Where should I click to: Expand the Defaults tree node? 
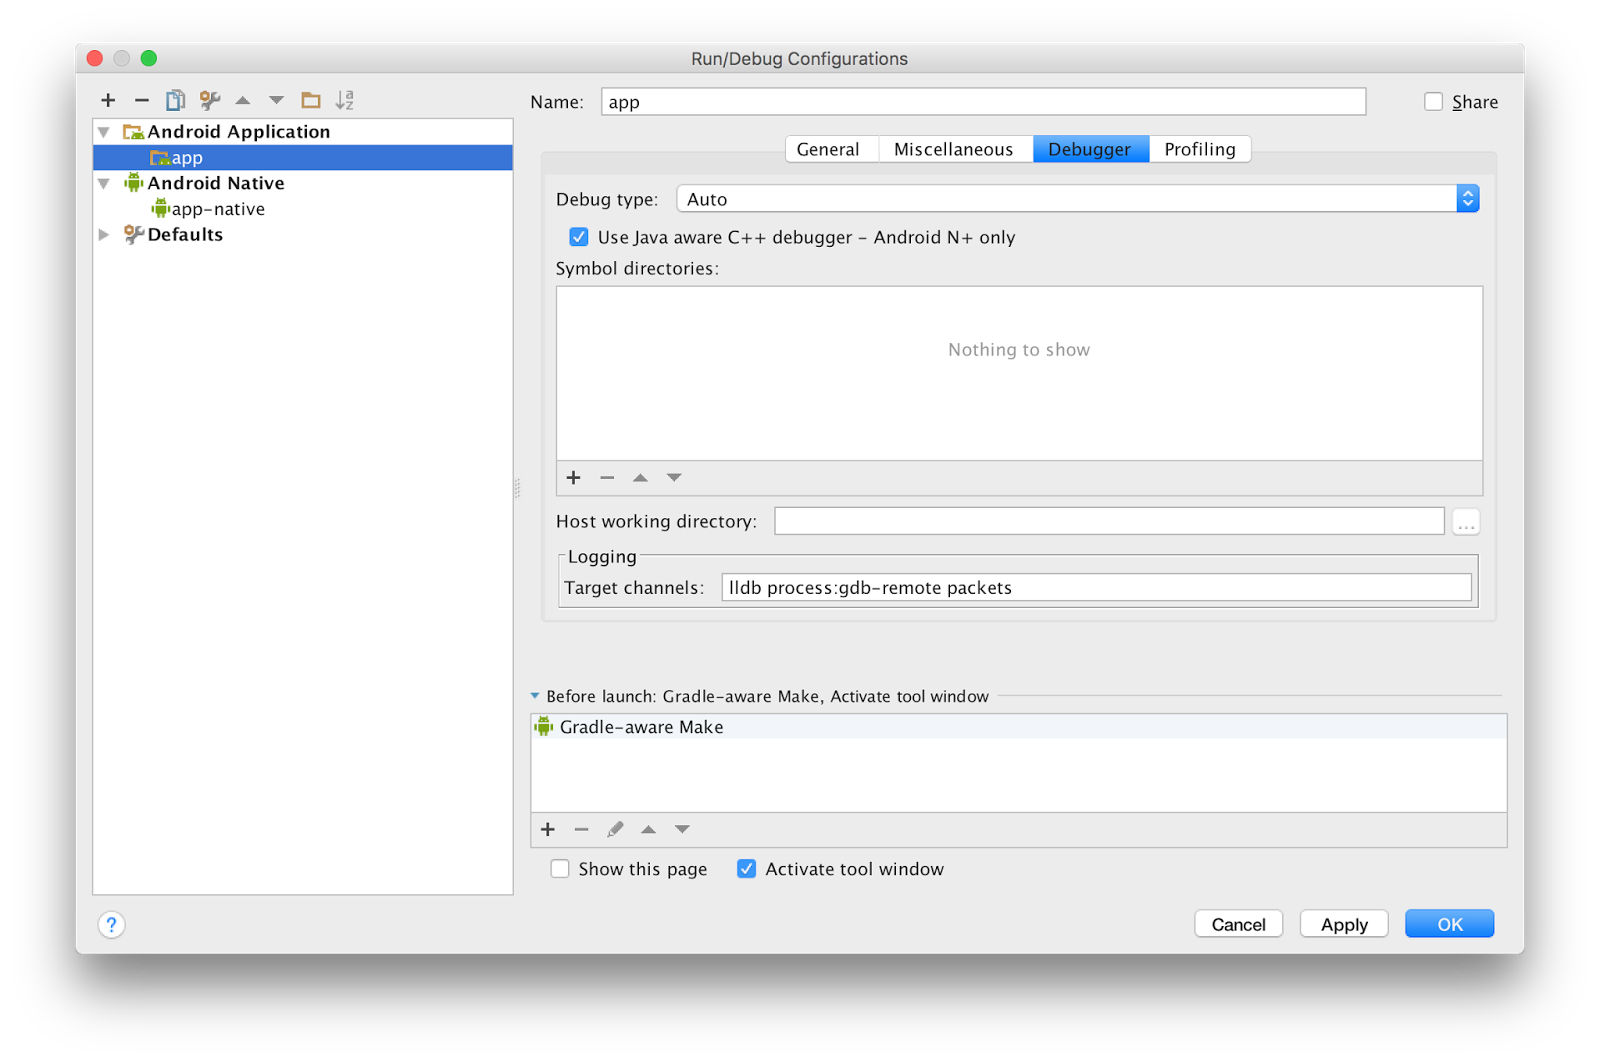tap(104, 234)
